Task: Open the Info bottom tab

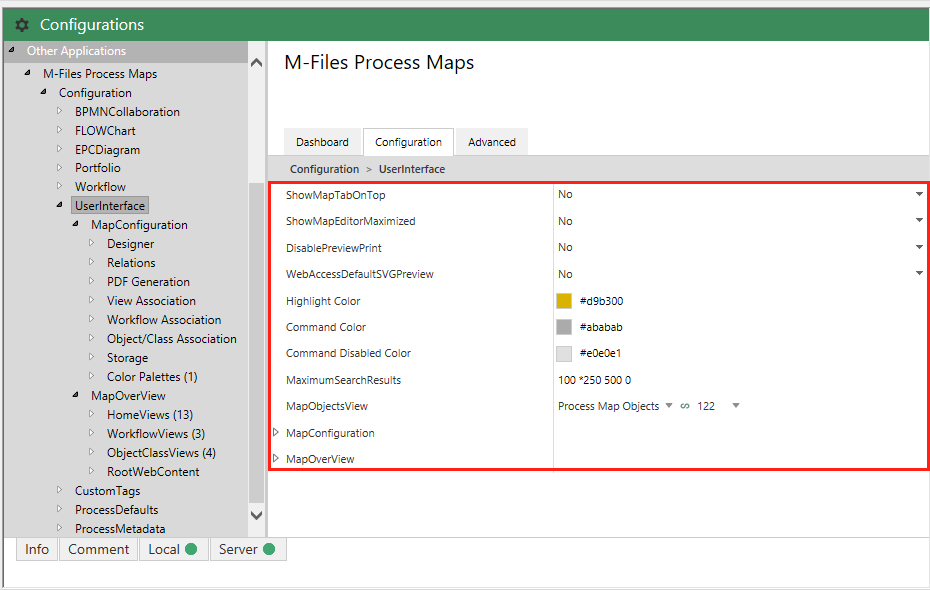Action: (x=37, y=549)
